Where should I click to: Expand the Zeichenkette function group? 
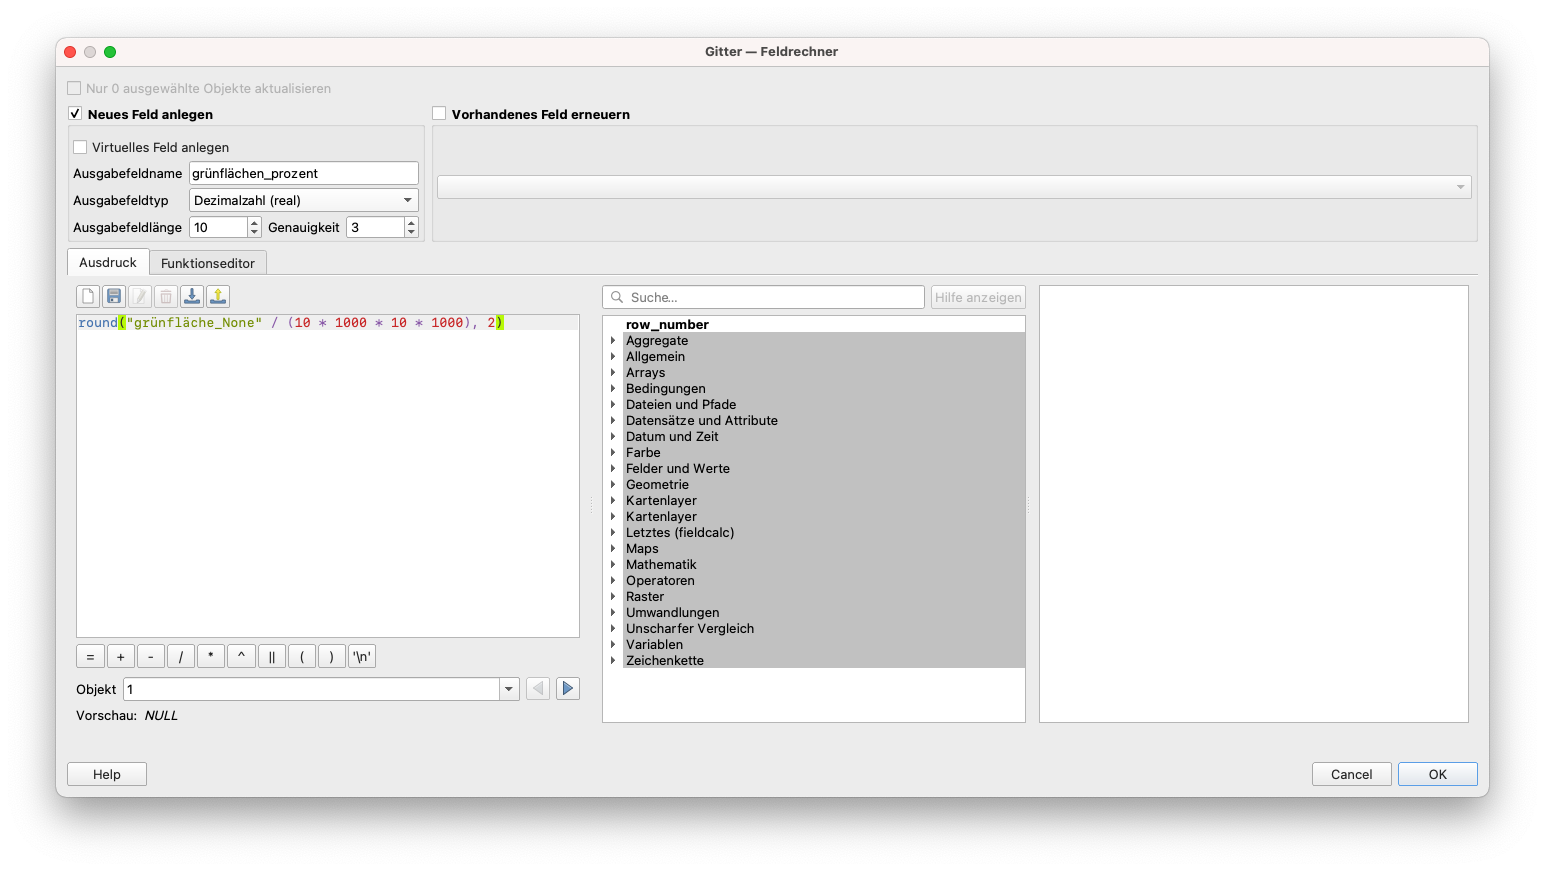[613, 661]
